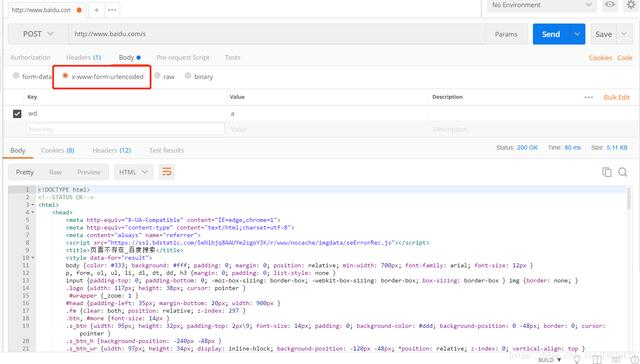Screen dimensions: 640x364
Task: Click the request URL input field
Action: (x=277, y=34)
